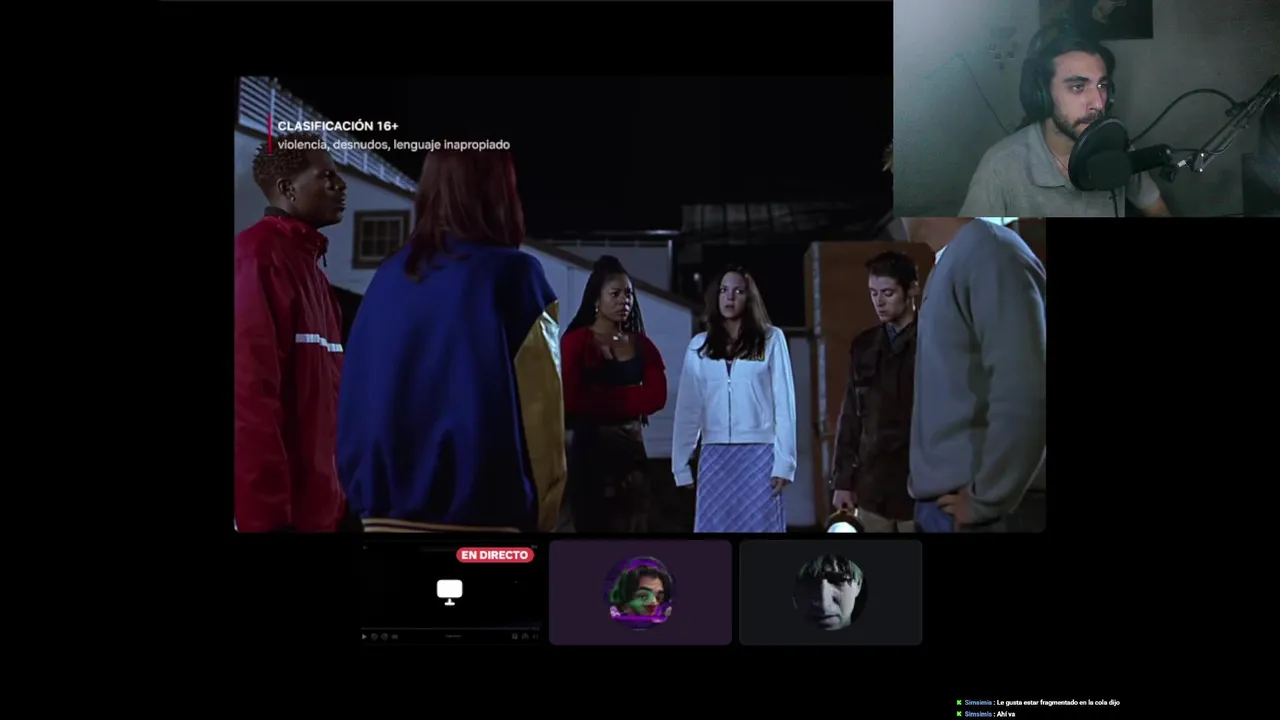Click the chat message 'Ahí va'
The height and width of the screenshot is (720, 1280).
(1005, 714)
